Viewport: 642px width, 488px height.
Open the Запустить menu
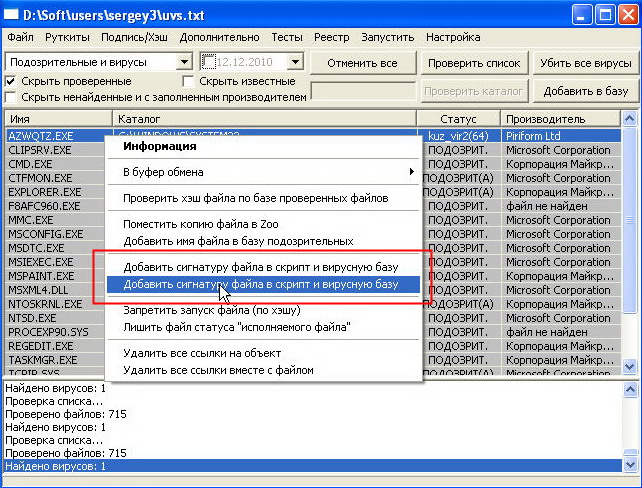coord(387,37)
